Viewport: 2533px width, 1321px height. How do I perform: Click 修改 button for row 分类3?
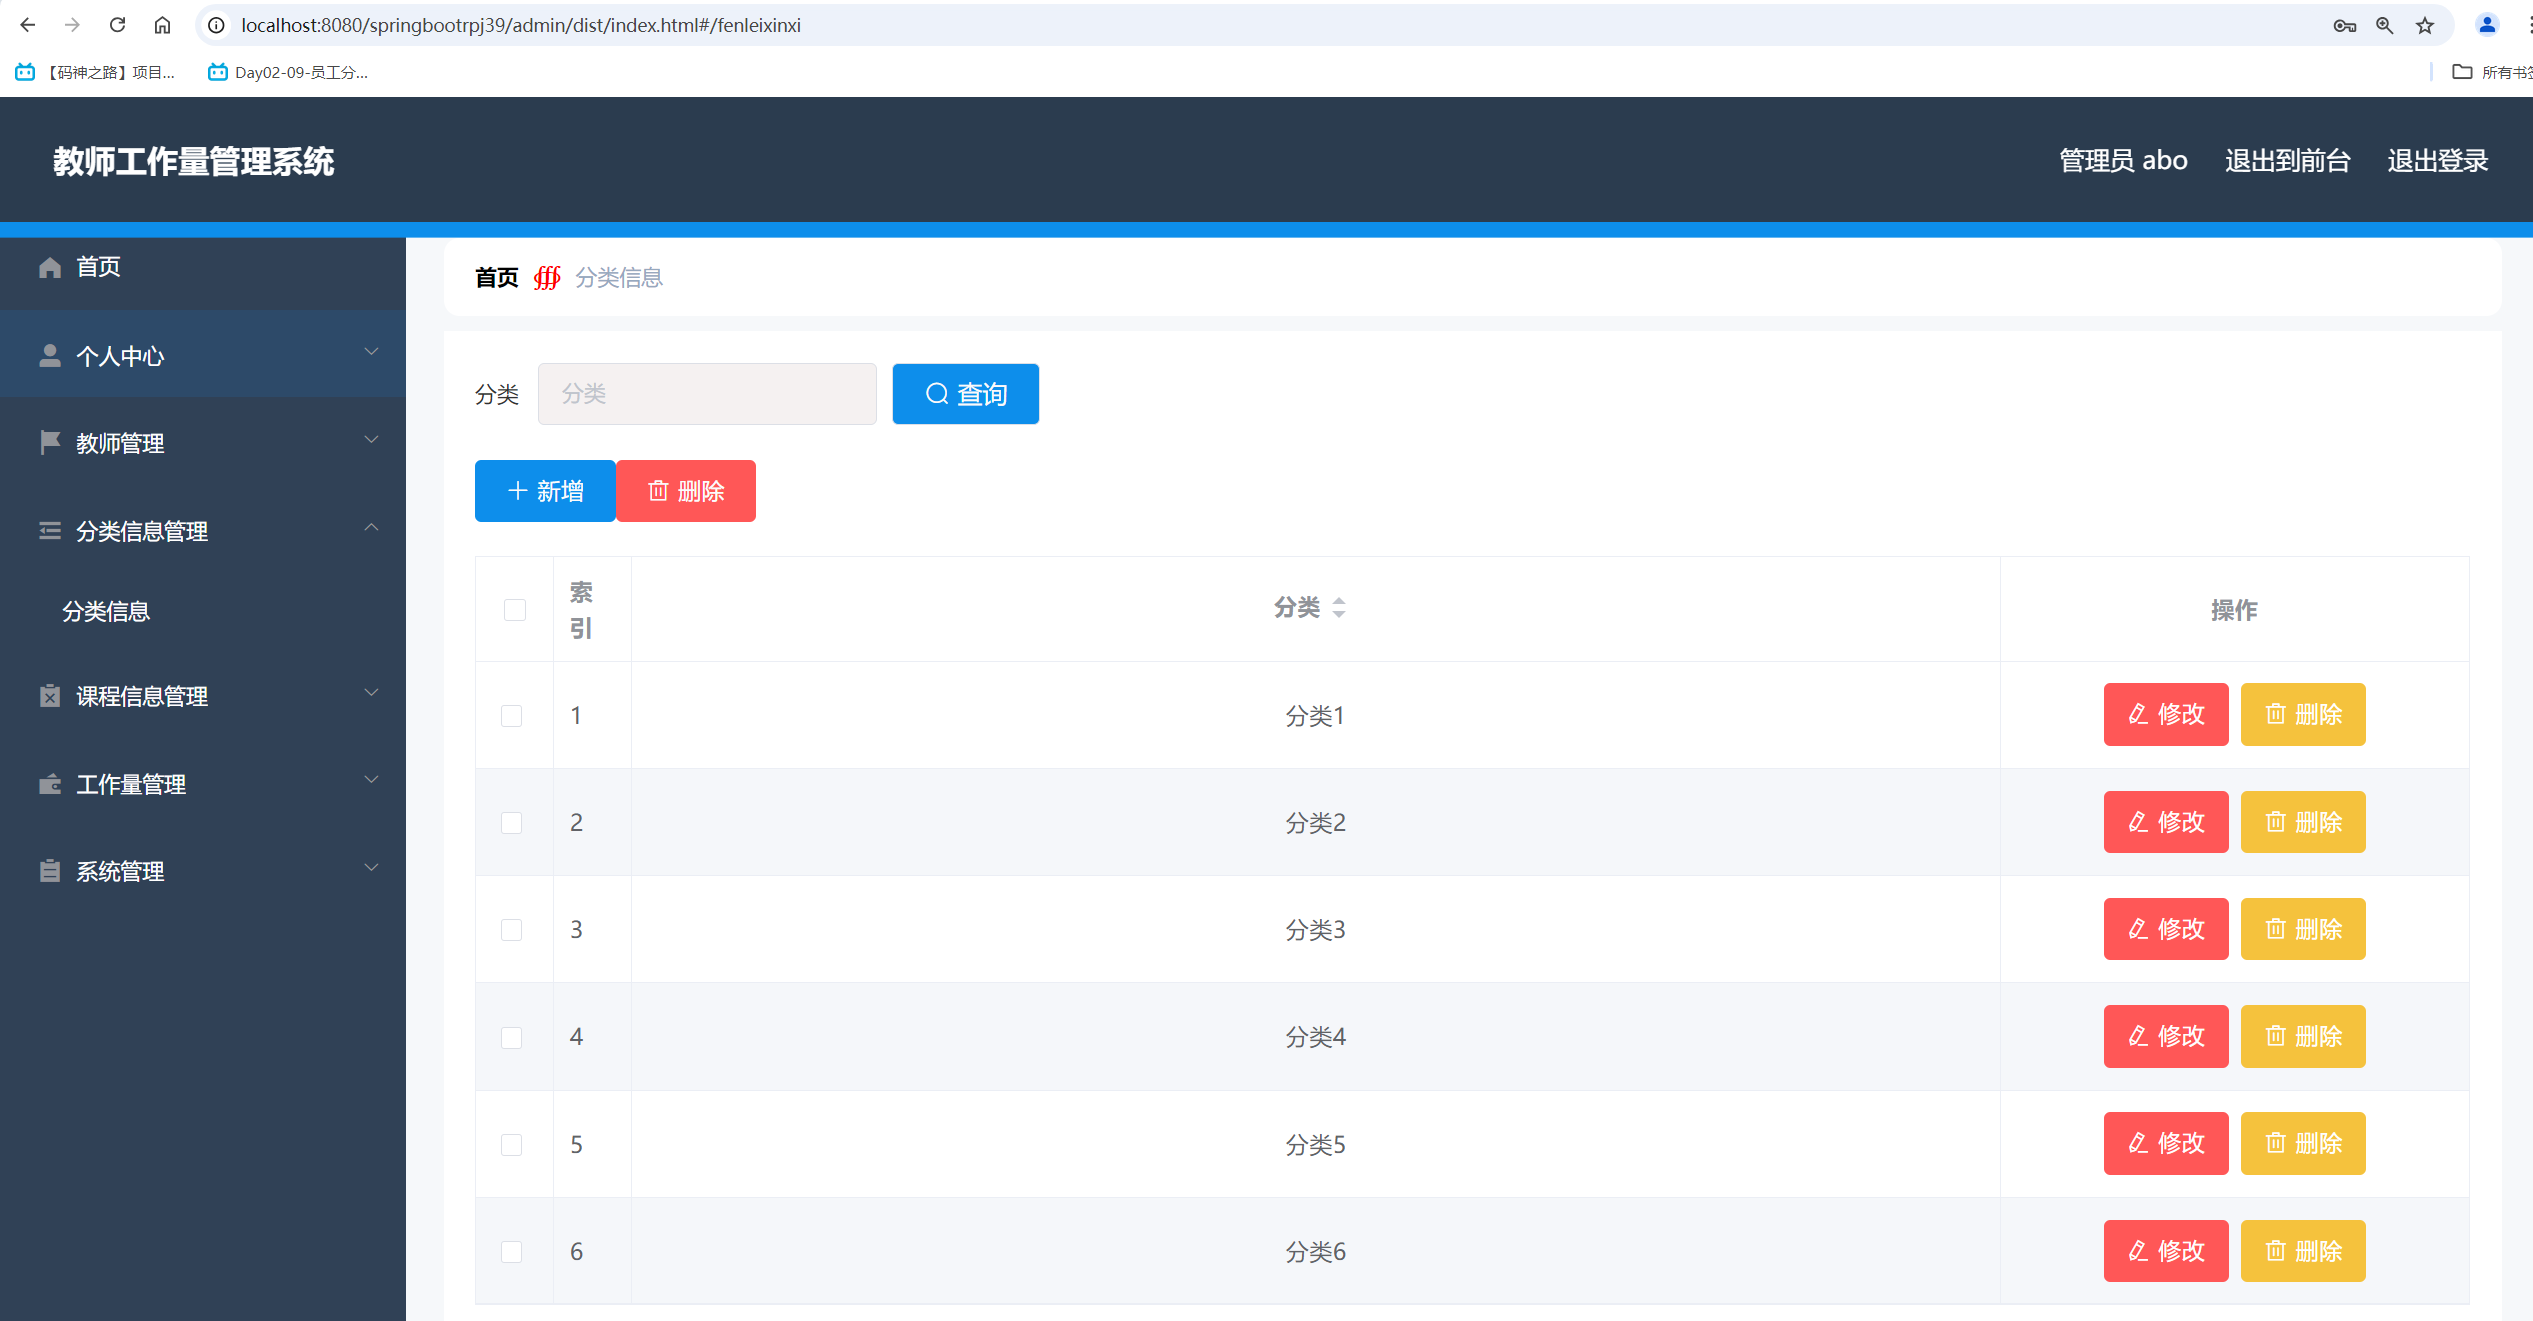pos(2165,929)
